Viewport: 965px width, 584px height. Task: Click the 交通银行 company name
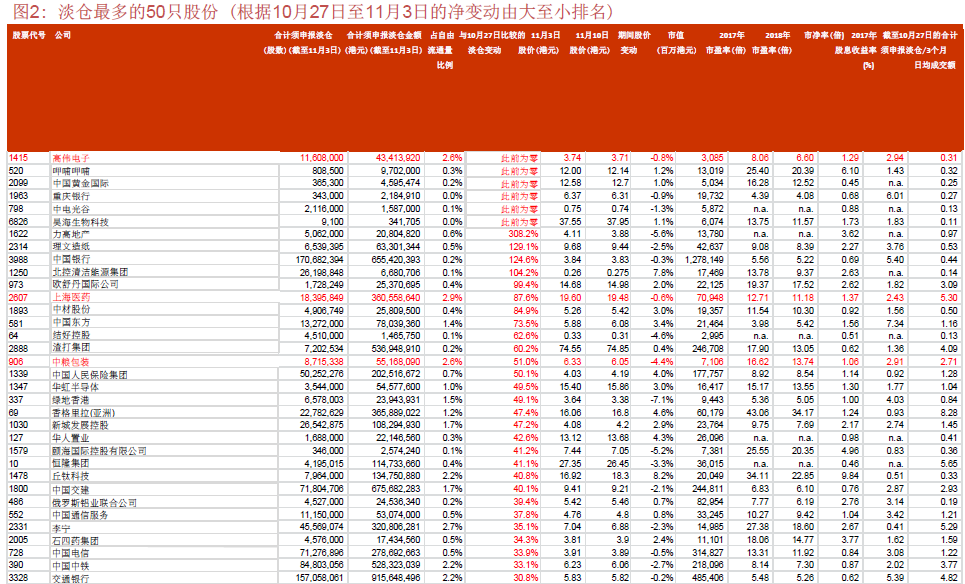71,578
